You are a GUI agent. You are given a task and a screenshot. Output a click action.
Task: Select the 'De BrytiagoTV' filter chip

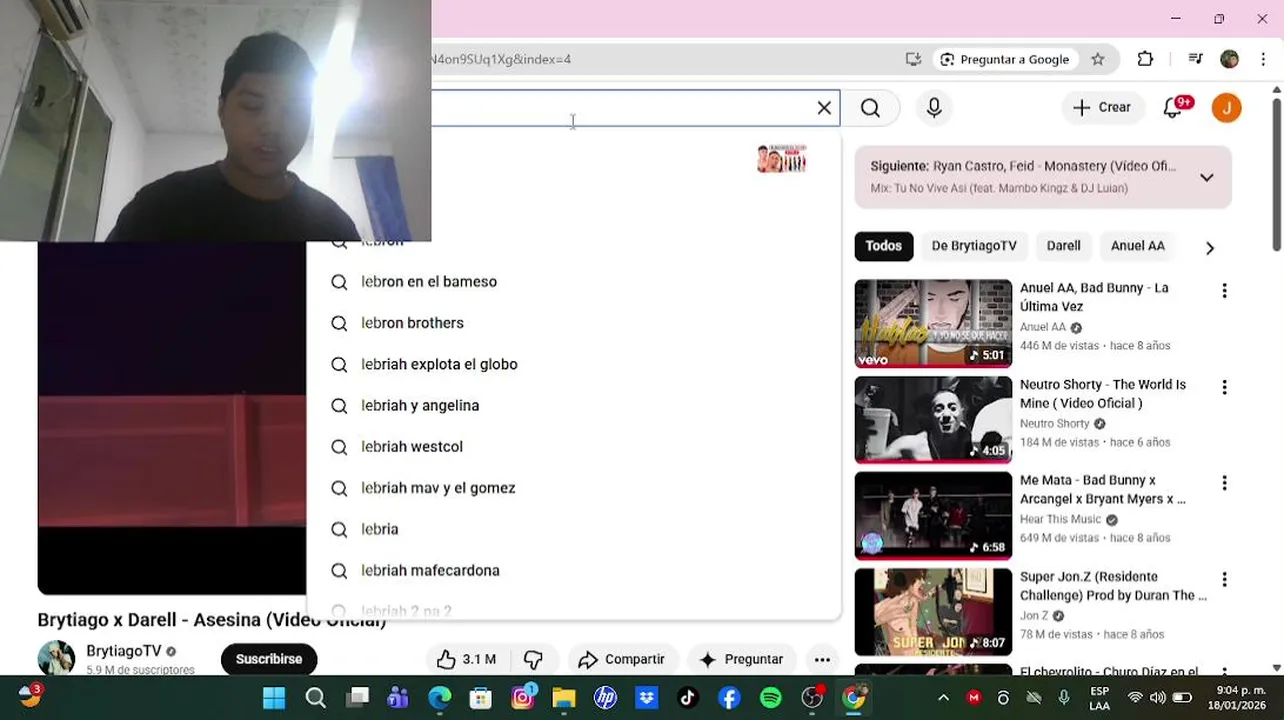pos(974,246)
